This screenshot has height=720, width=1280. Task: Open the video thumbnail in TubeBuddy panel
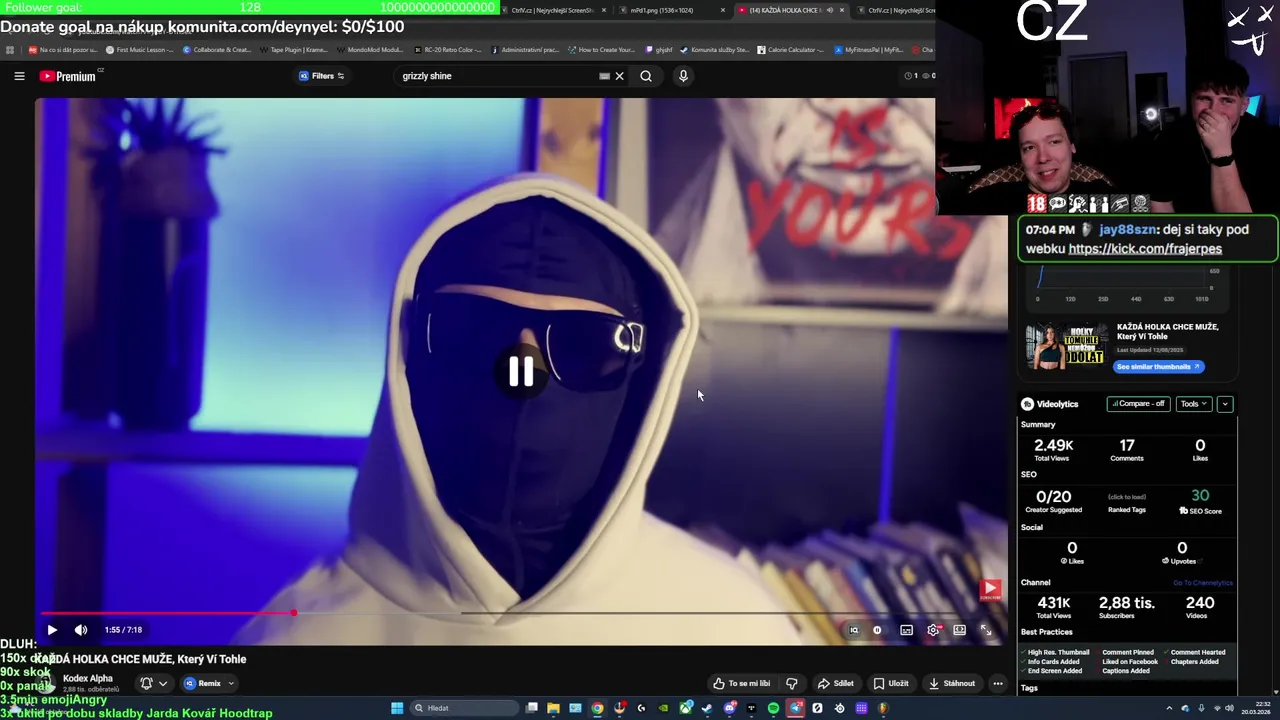pos(1066,346)
